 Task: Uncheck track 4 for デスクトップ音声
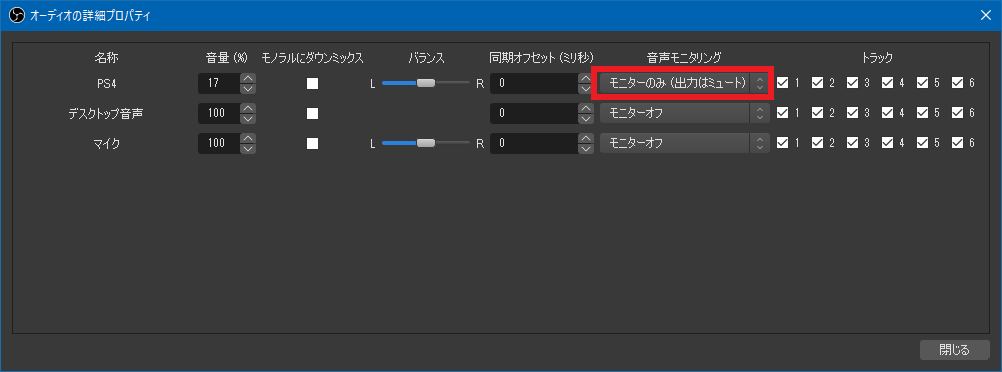(888, 112)
